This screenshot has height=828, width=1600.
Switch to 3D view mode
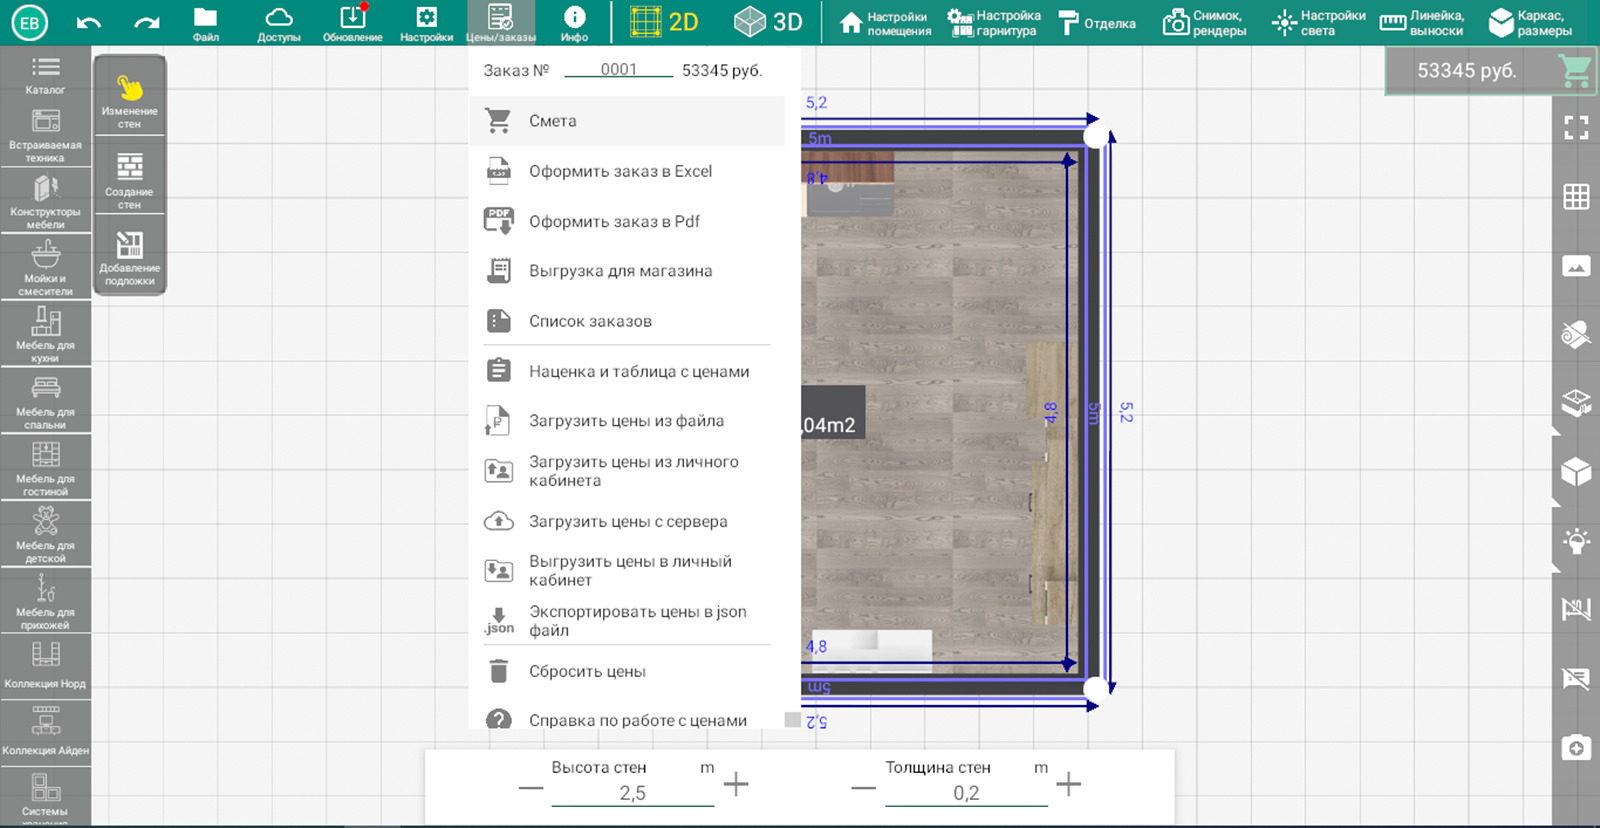pyautogui.click(x=768, y=22)
